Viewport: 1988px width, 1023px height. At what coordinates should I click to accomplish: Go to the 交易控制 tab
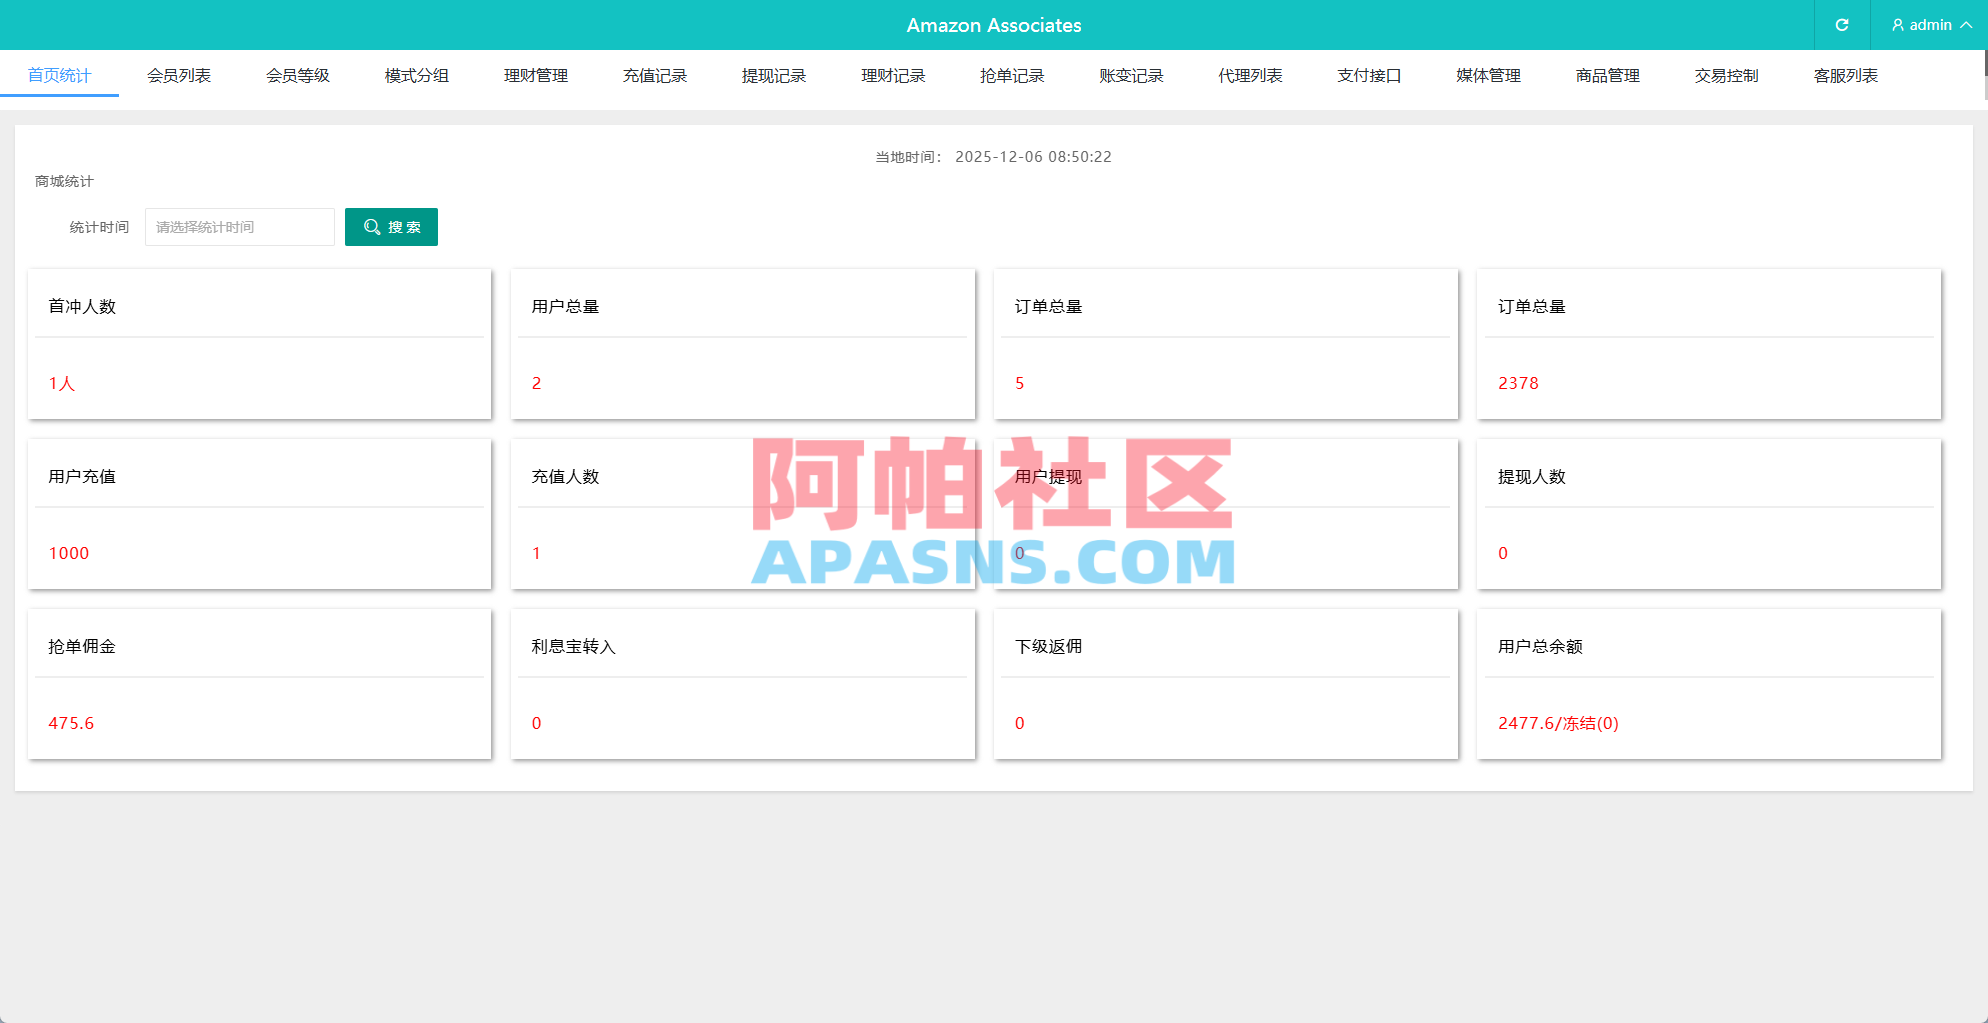[x=1727, y=76]
